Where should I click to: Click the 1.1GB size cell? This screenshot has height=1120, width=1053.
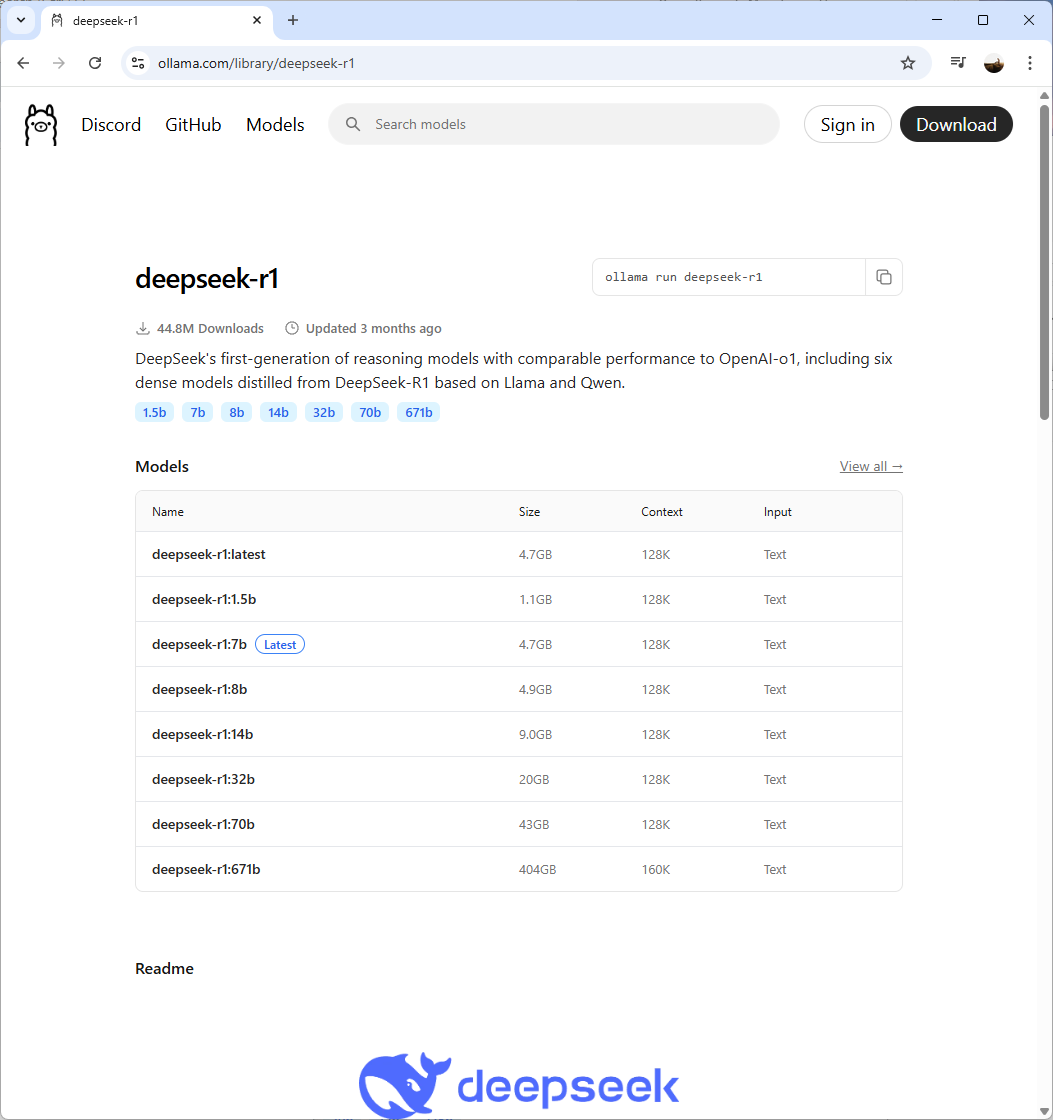tap(535, 599)
